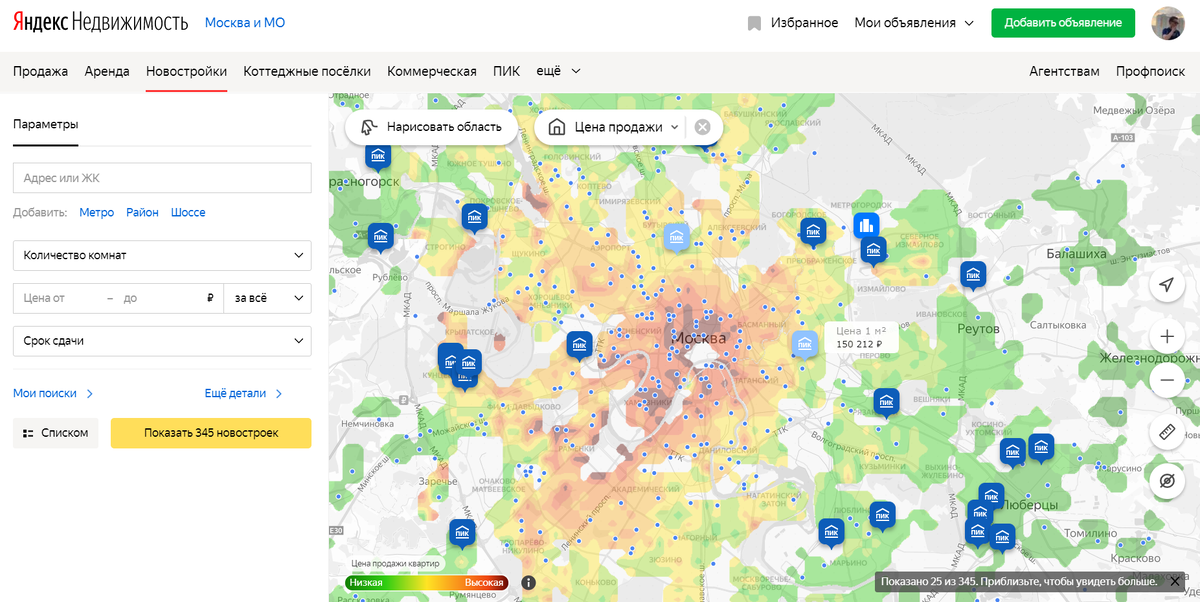The width and height of the screenshot is (1200, 602).
Task: Open ПИК marker below the 150 212 ₽ tooltip
Action: tap(886, 402)
